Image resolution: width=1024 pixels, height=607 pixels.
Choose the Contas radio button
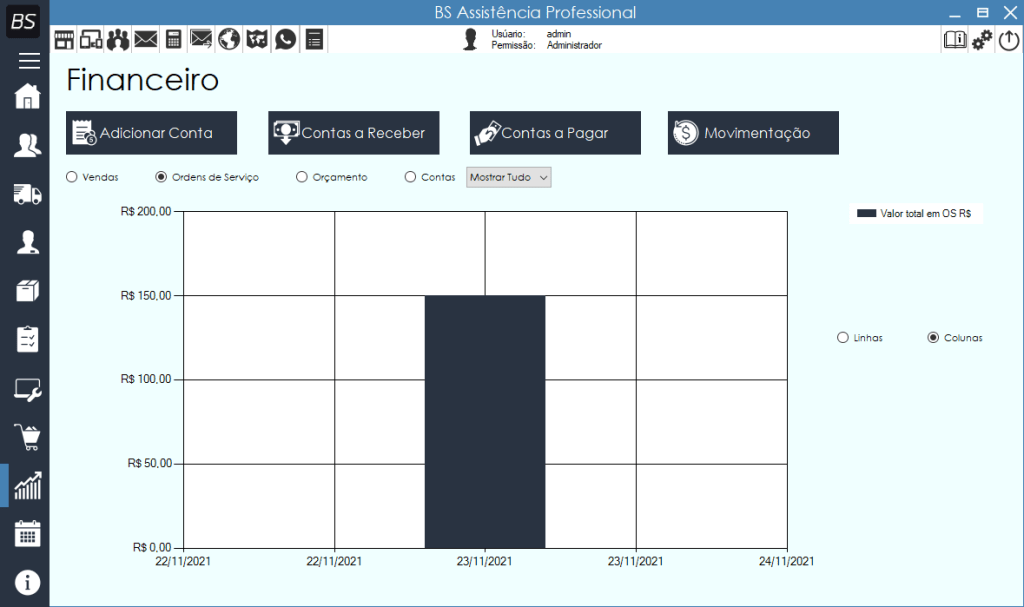coord(410,177)
